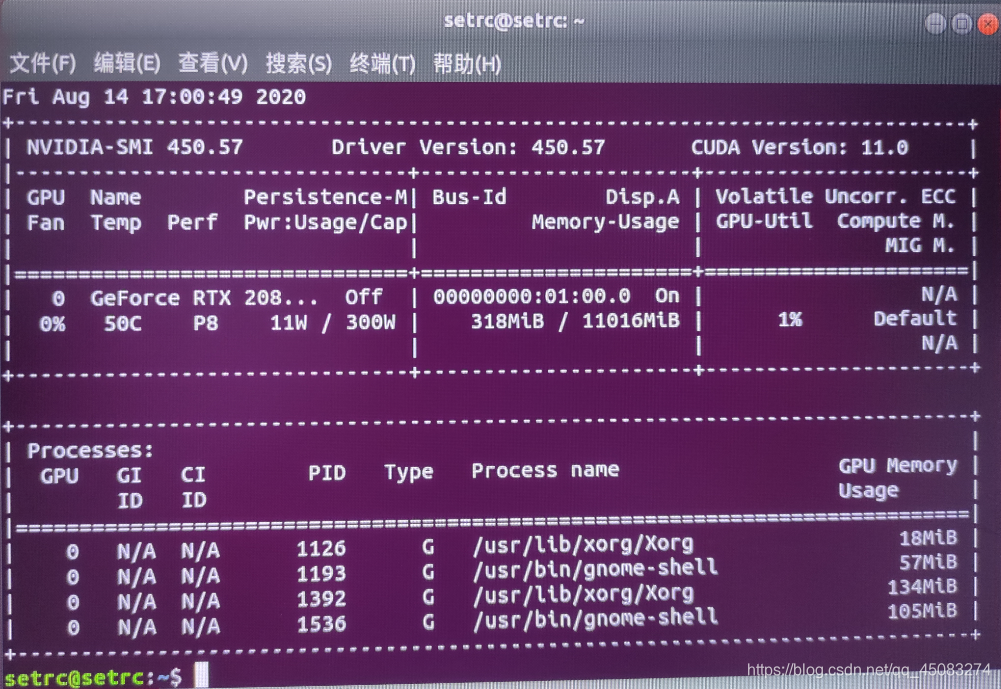
Task: Click the window title setrc@setrc: ~
Action: (x=514, y=20)
